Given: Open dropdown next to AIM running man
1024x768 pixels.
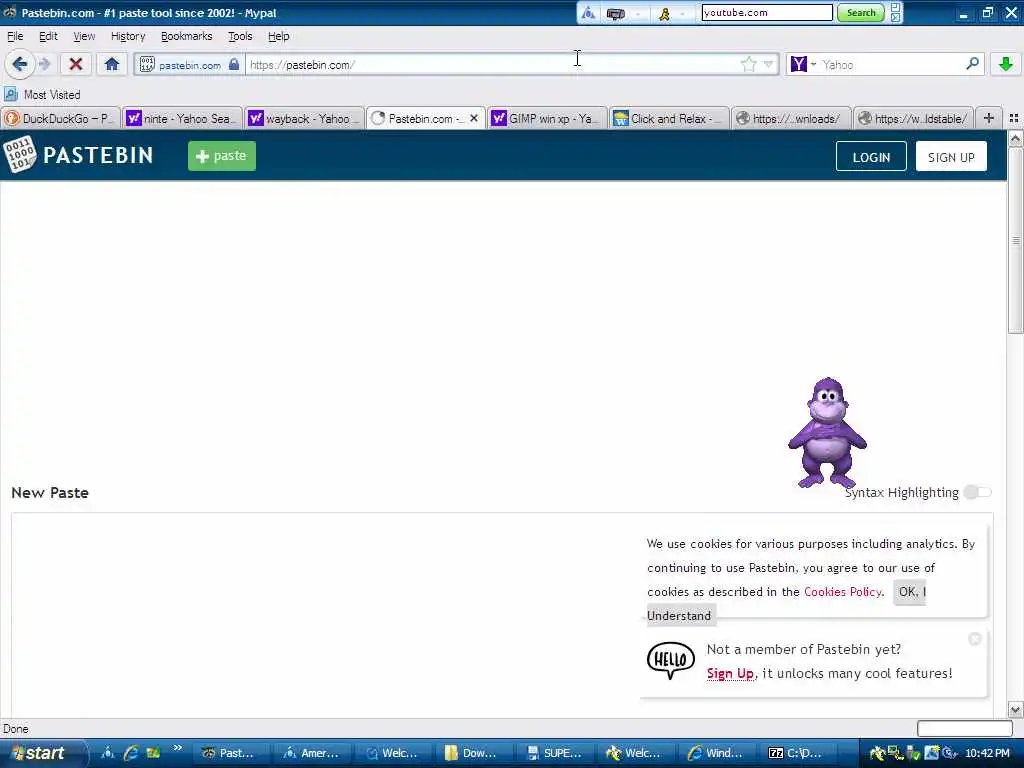Looking at the screenshot, I should pos(682,13).
